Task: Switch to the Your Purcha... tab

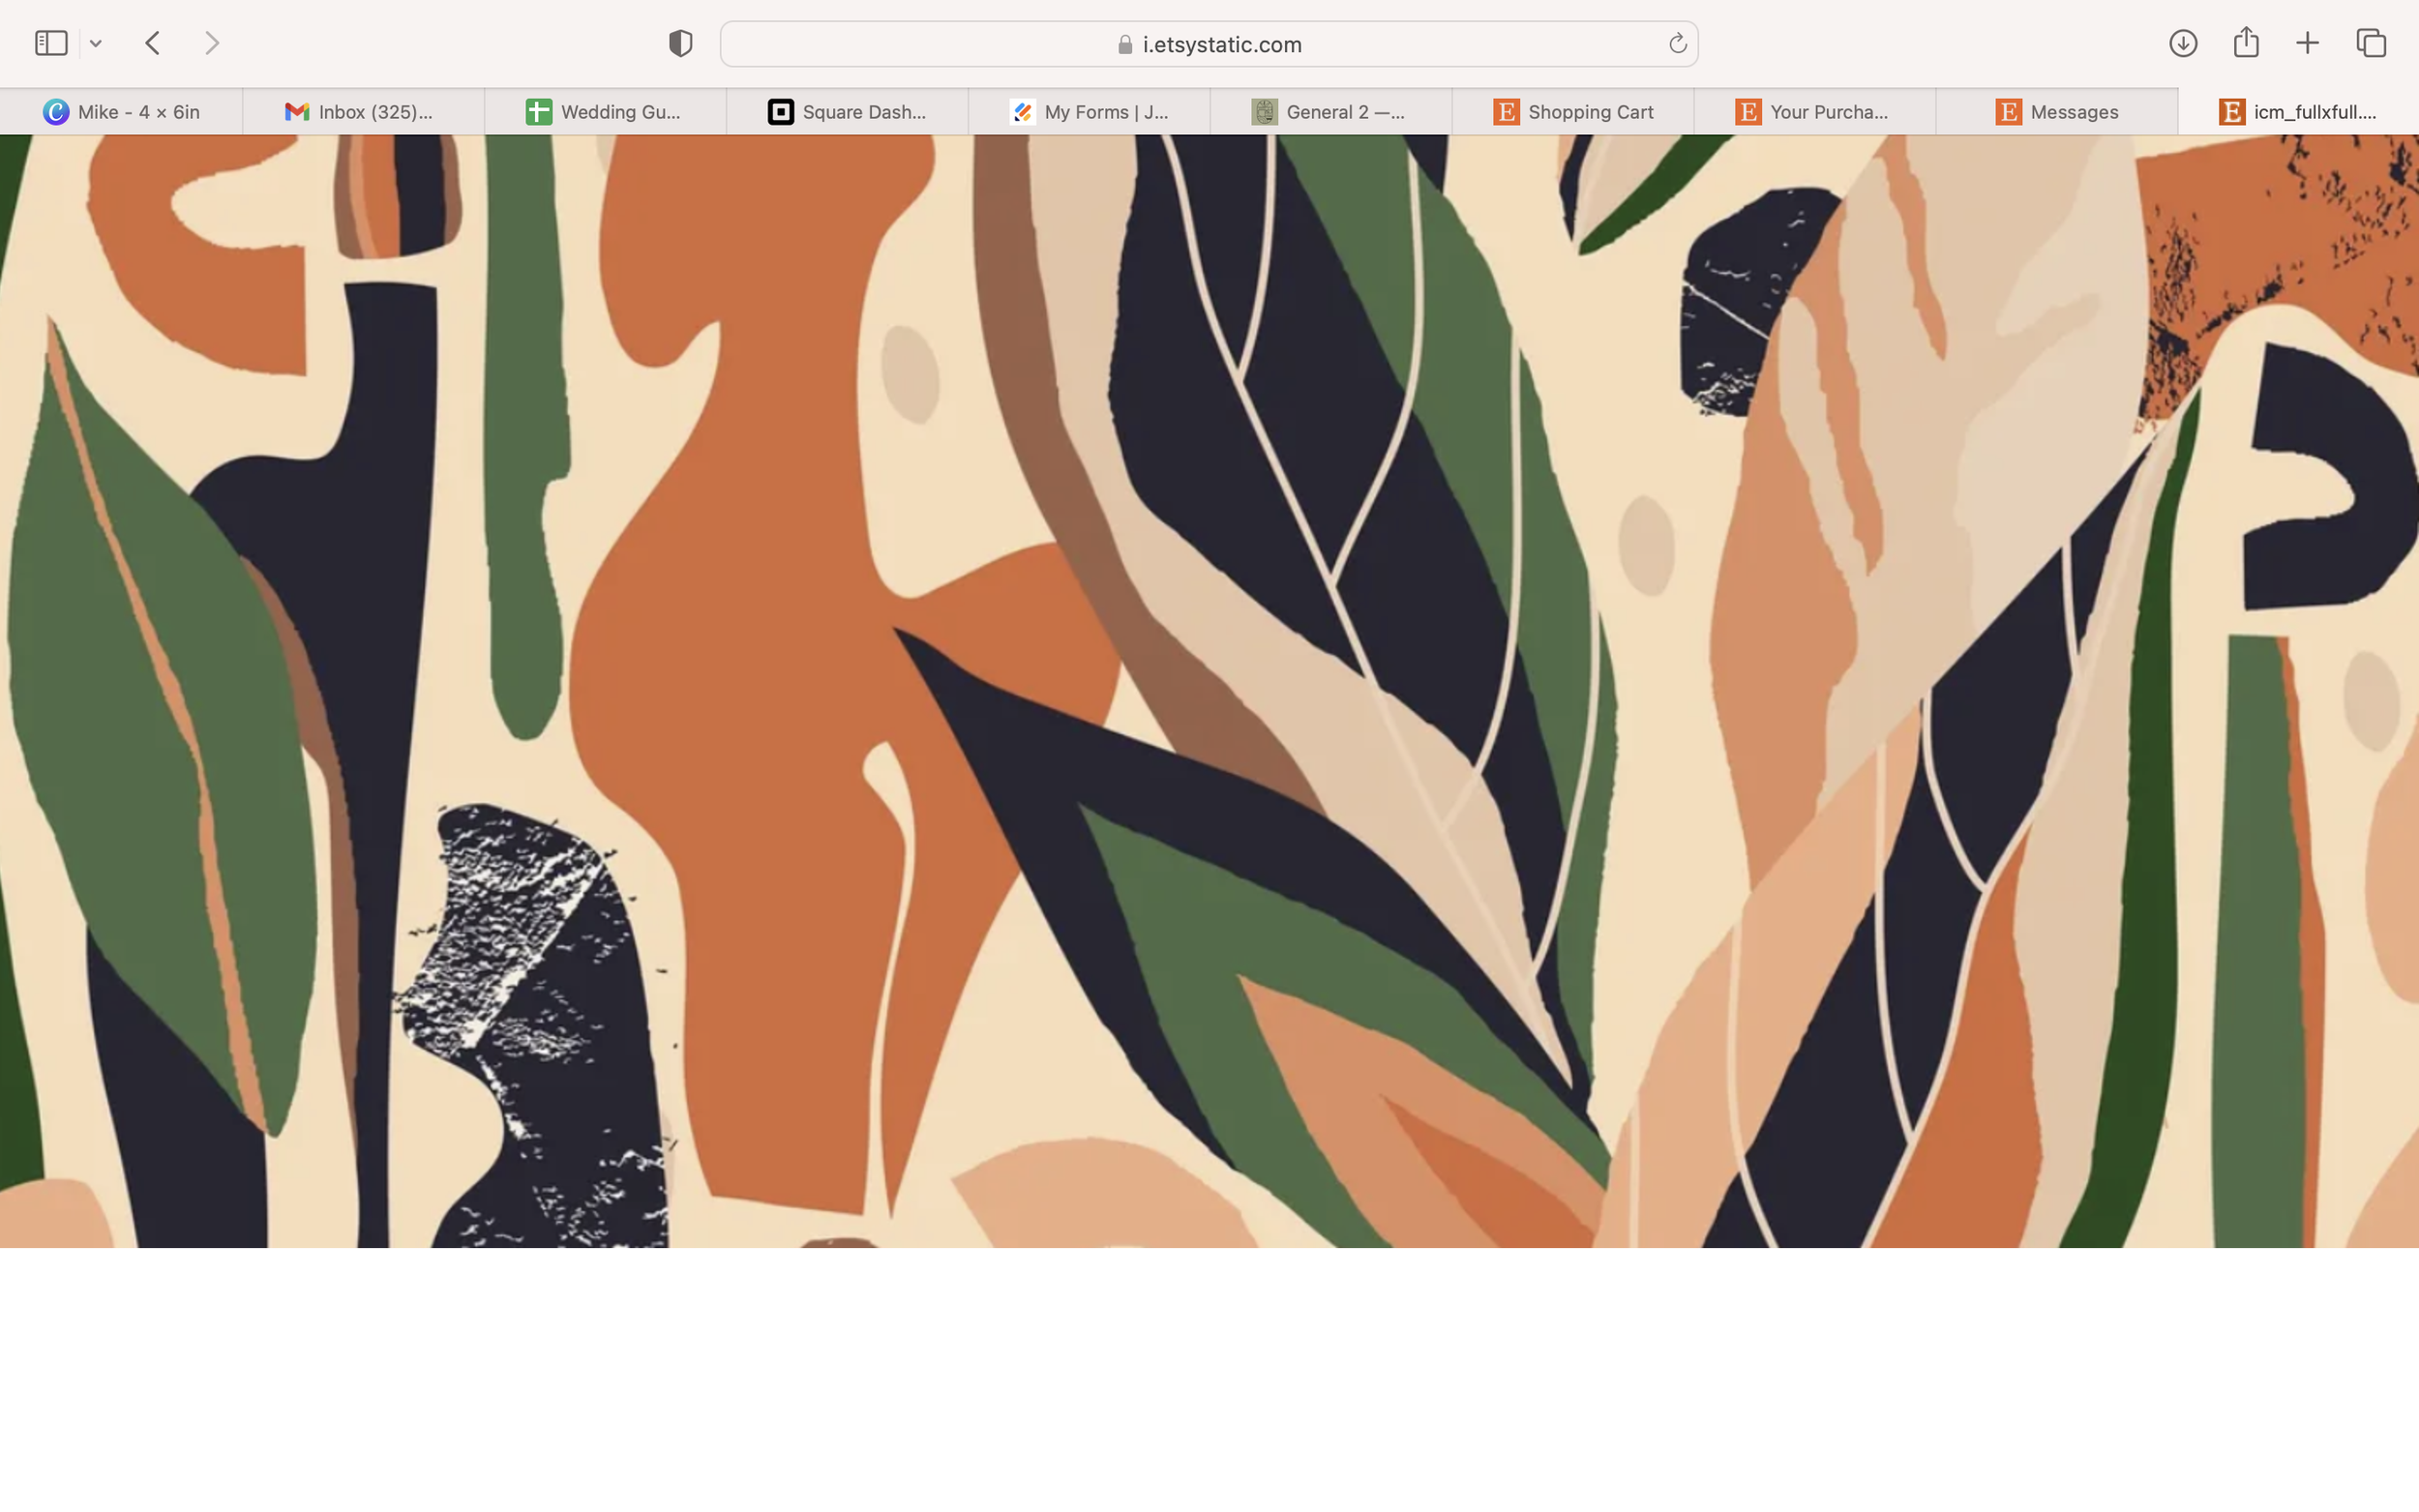Action: 1815,112
